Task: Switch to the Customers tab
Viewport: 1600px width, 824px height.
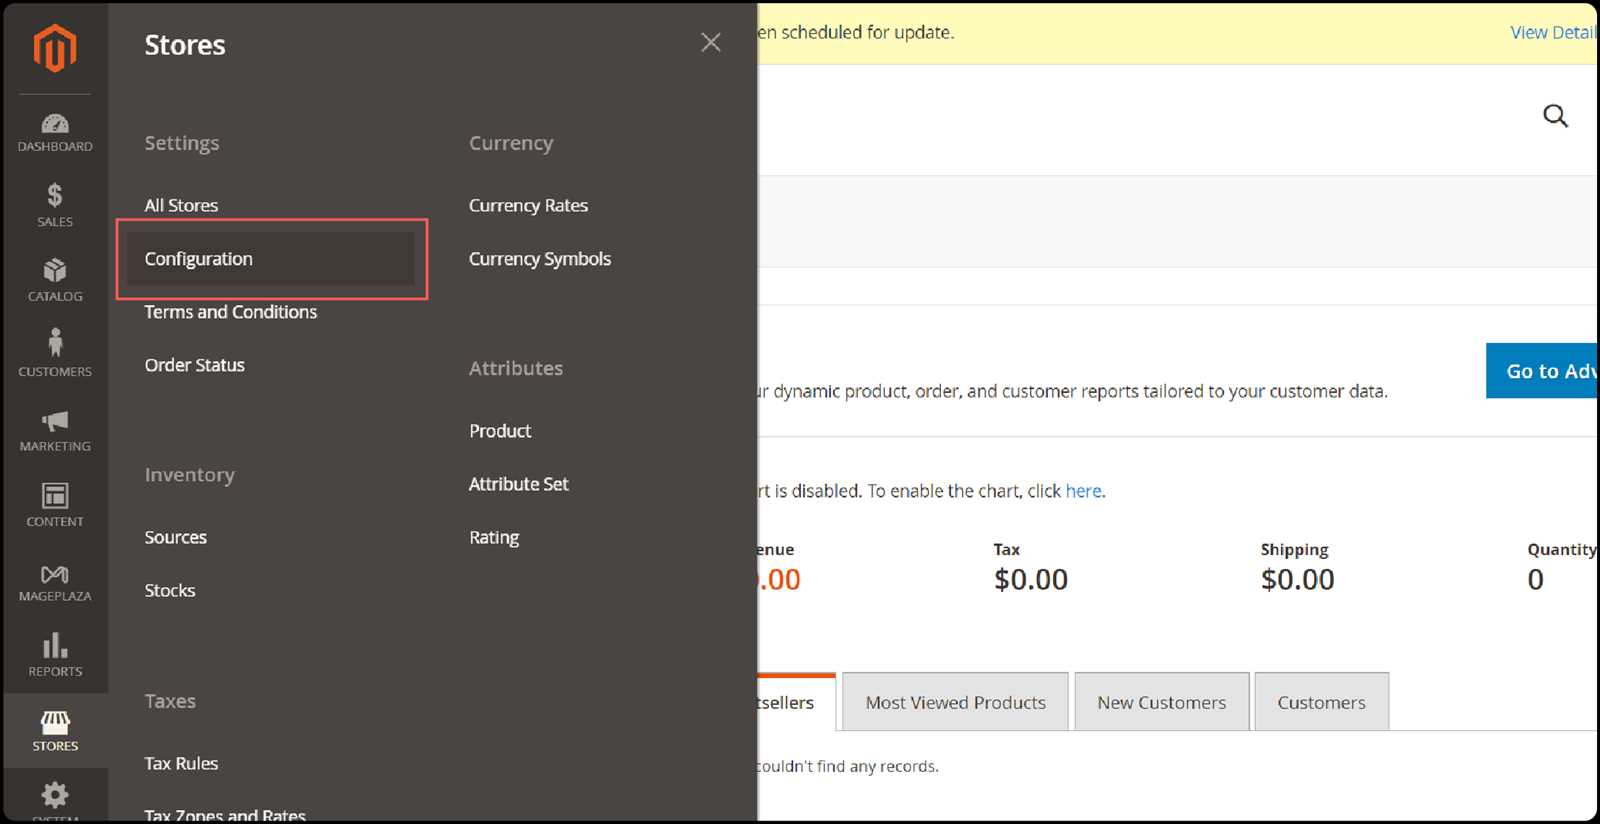Action: click(x=1321, y=702)
